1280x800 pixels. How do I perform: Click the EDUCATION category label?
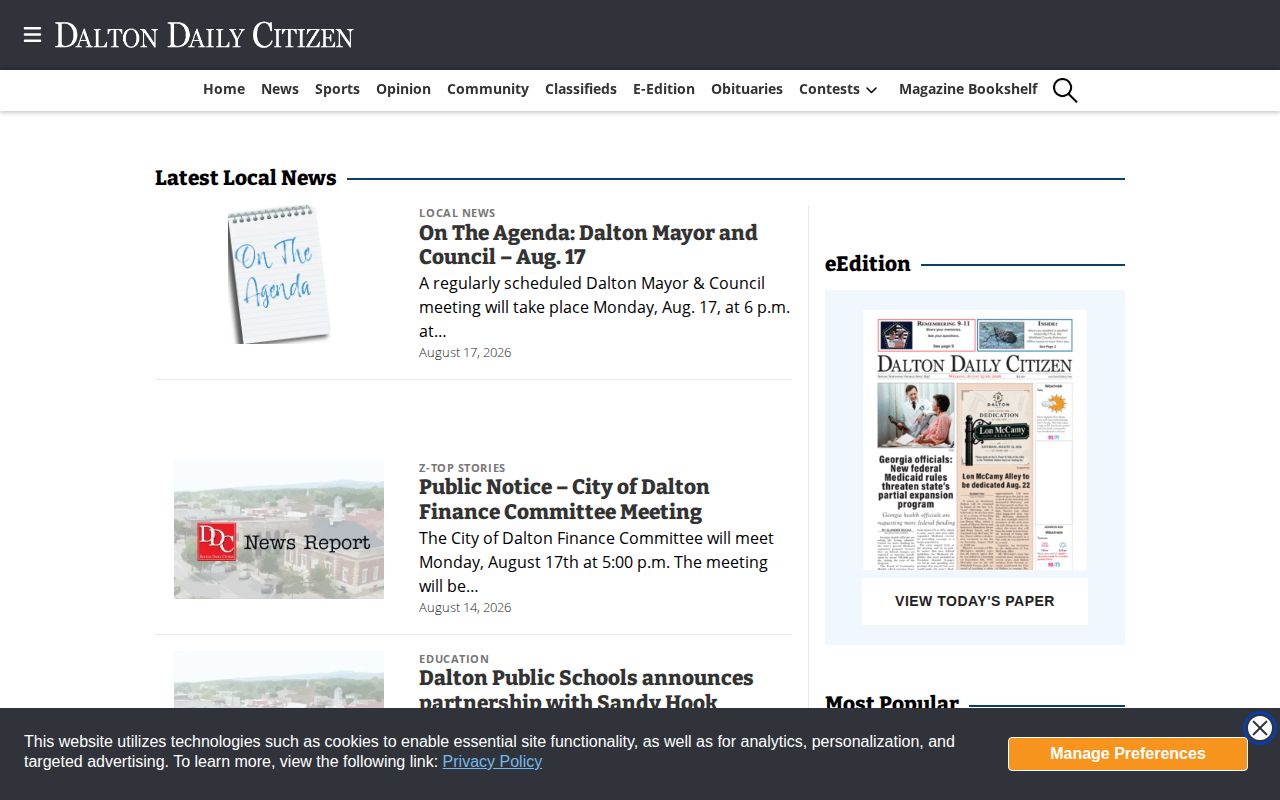[x=454, y=659]
